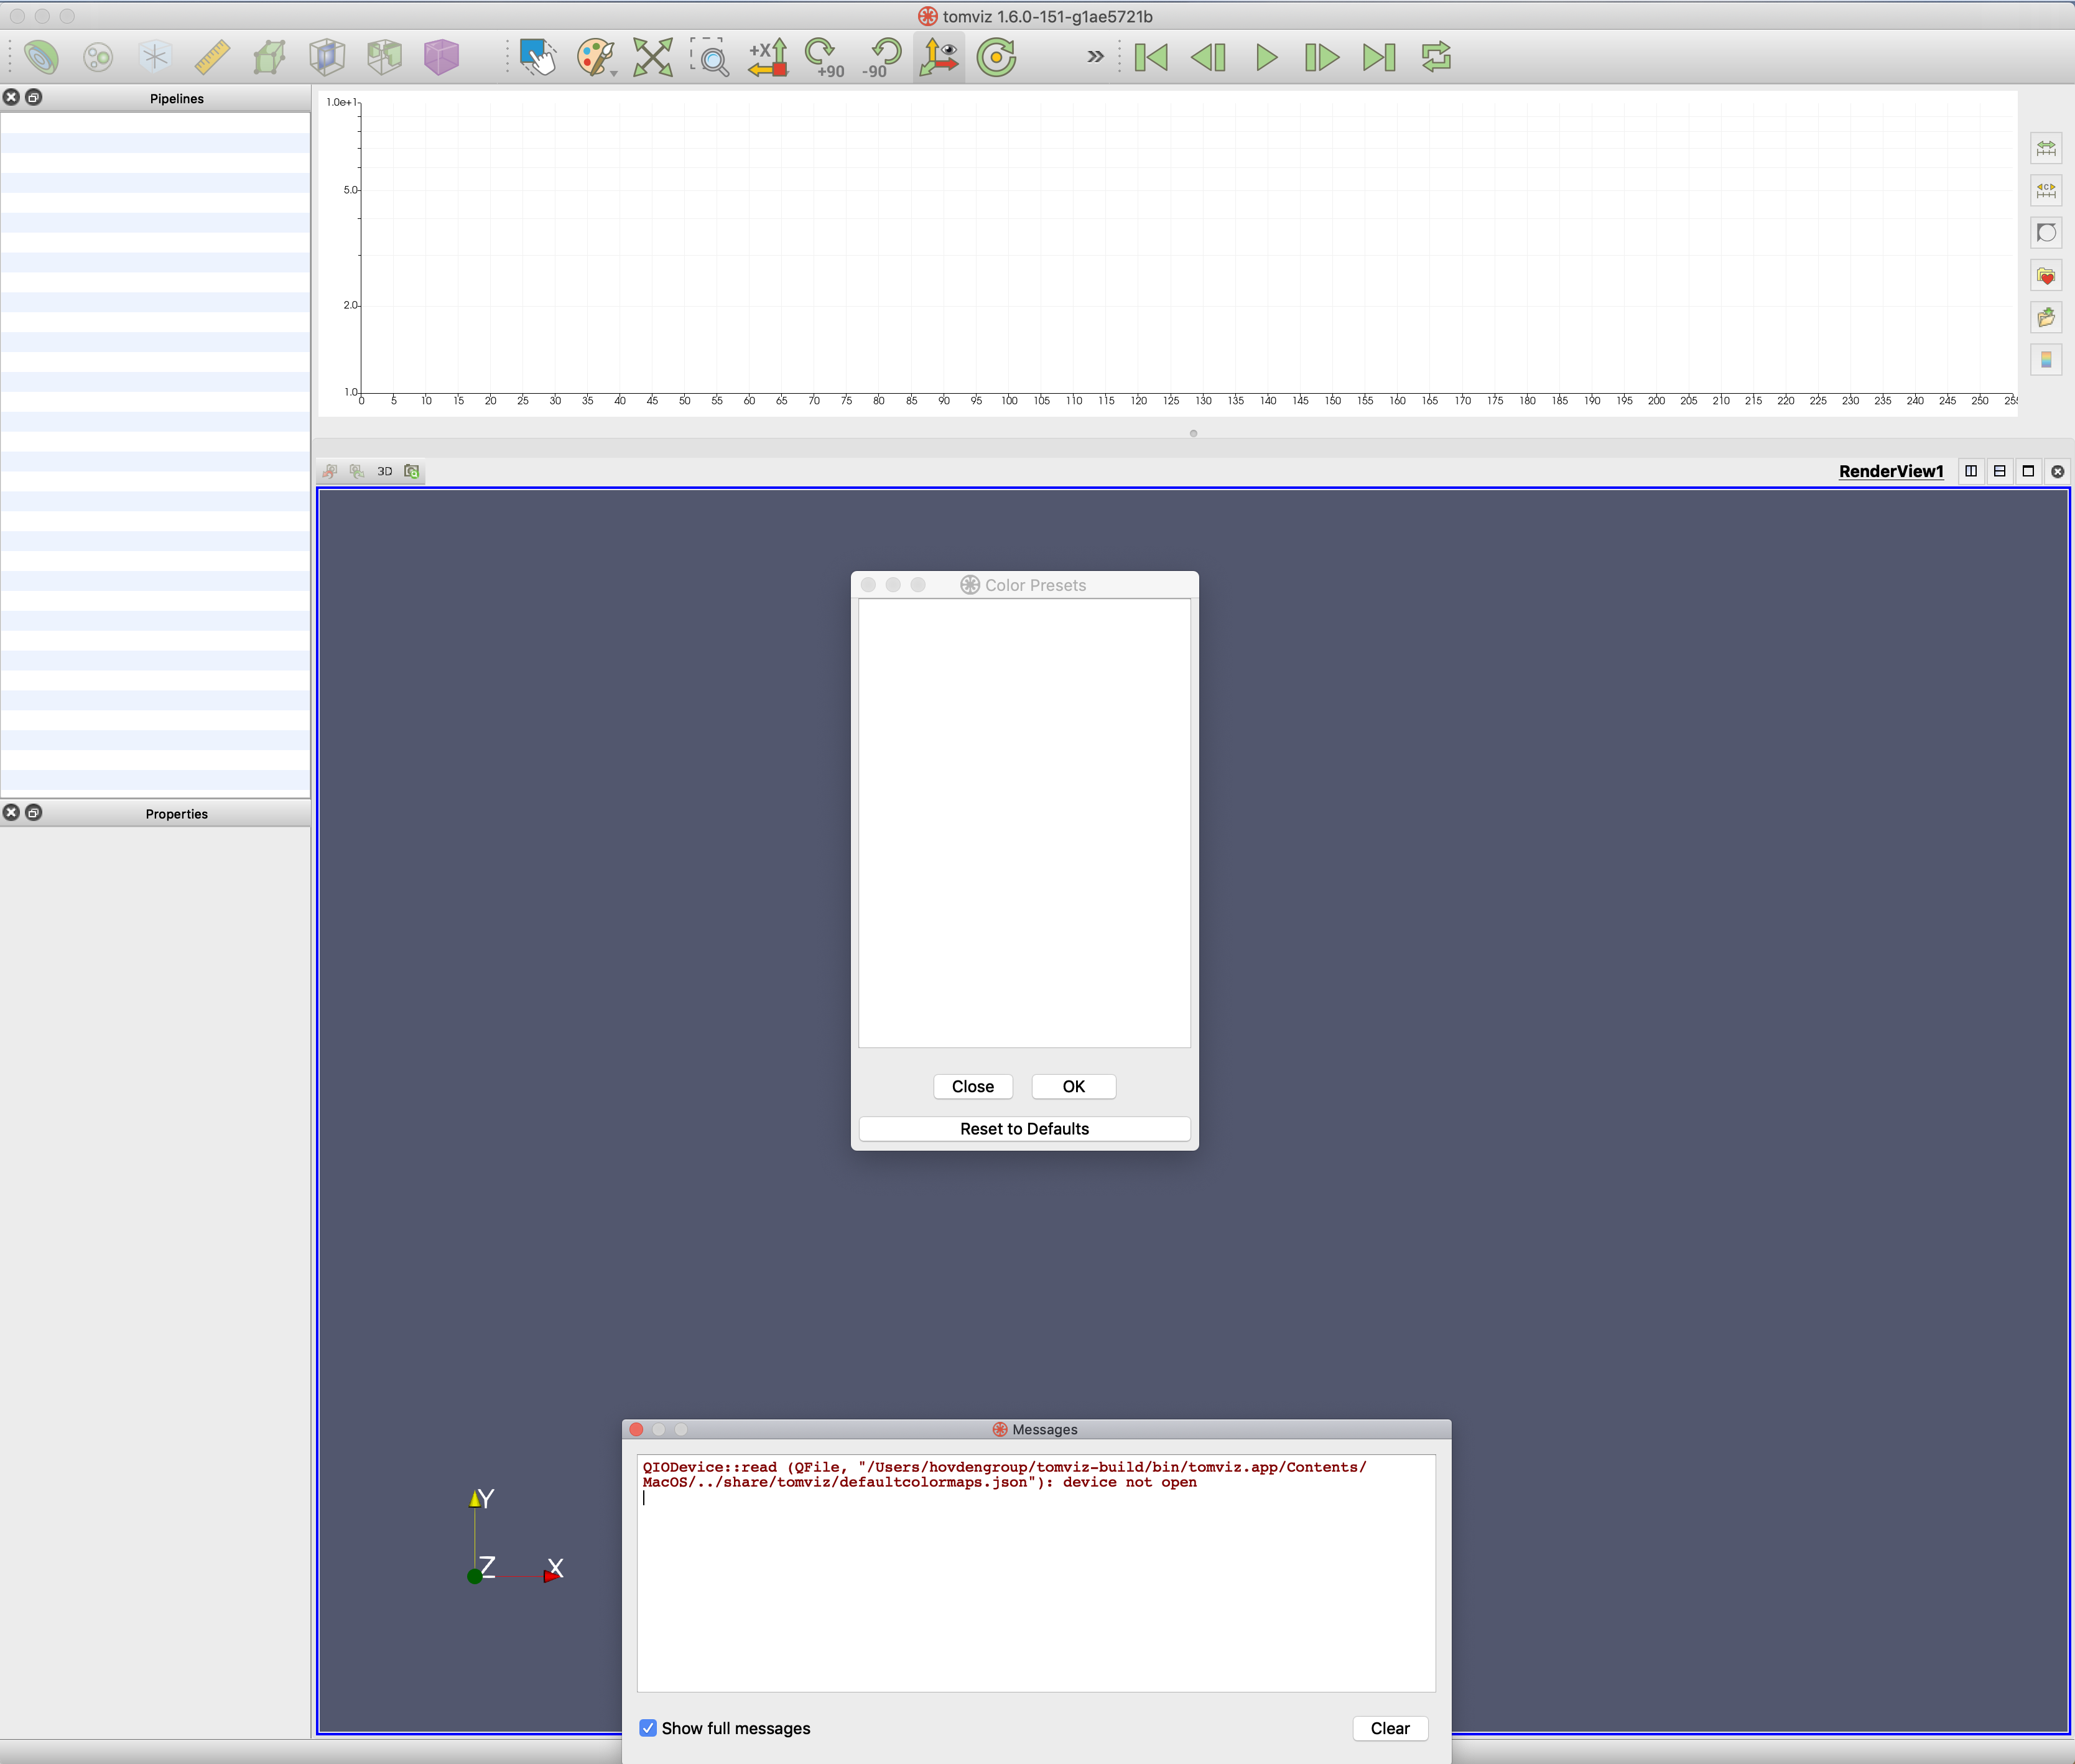Viewport: 2075px width, 1764px height.
Task: Select the ruler measurement tool
Action: pyautogui.click(x=211, y=57)
